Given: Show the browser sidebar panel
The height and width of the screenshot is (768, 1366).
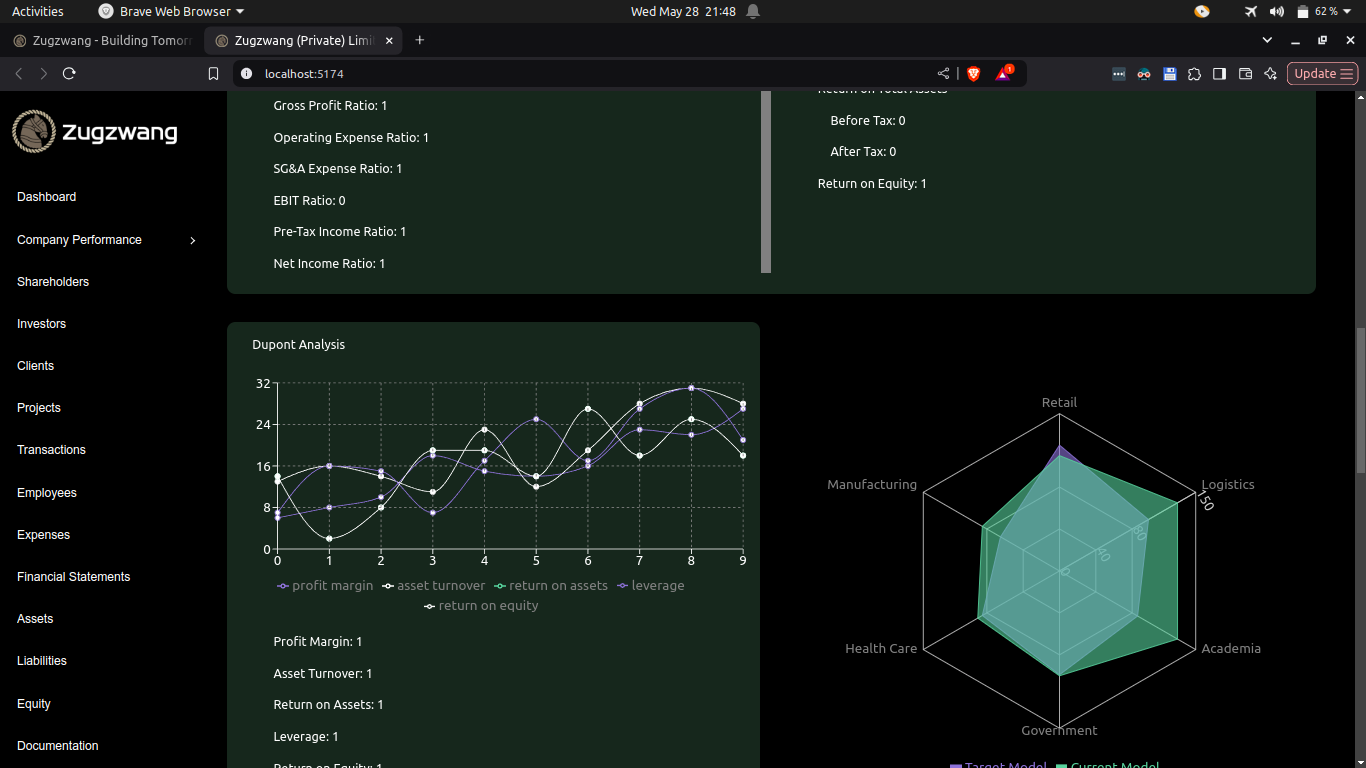Looking at the screenshot, I should coord(1219,73).
